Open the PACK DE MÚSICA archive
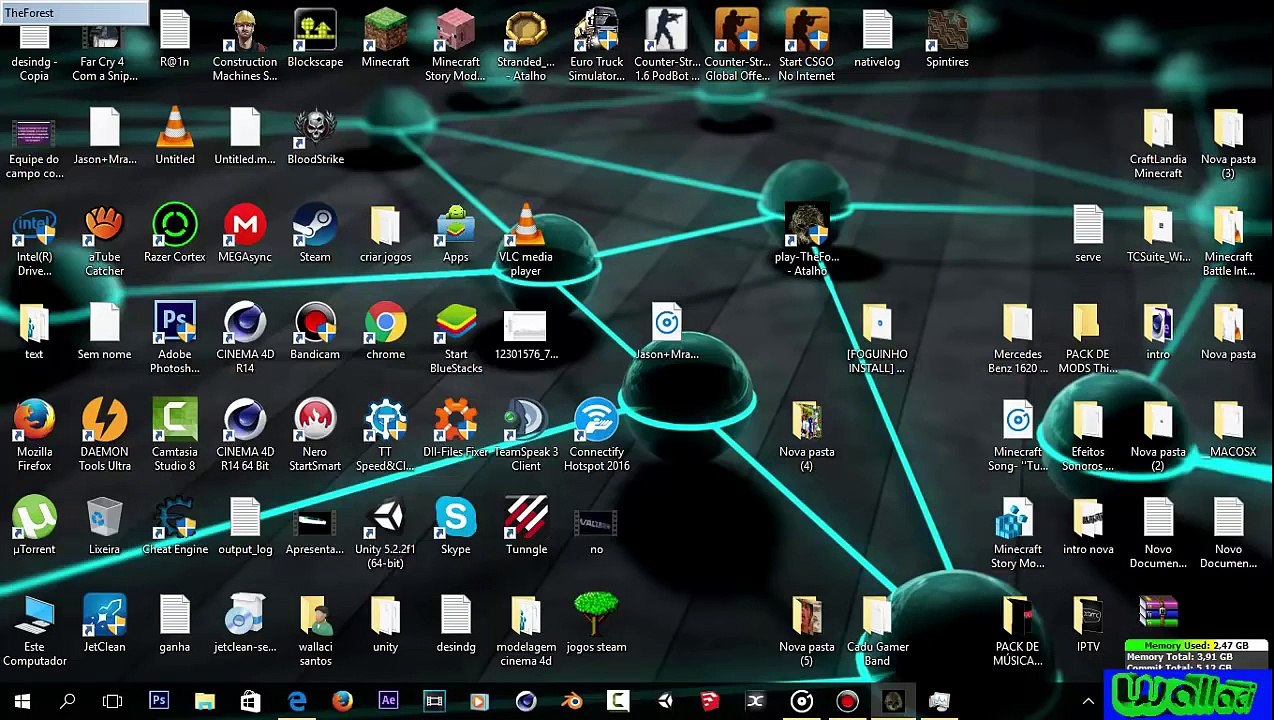Screen dimensions: 1274x720 [1018, 632]
